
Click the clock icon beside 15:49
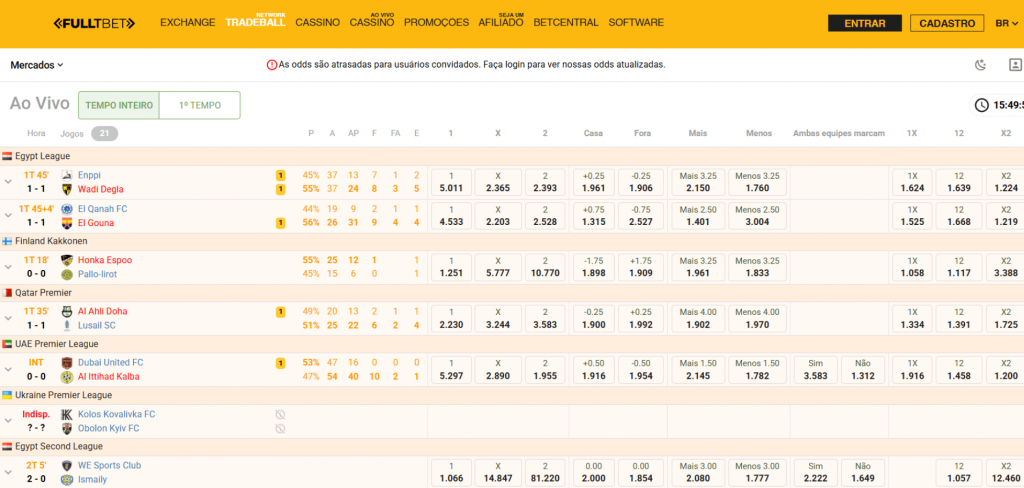tap(982, 105)
